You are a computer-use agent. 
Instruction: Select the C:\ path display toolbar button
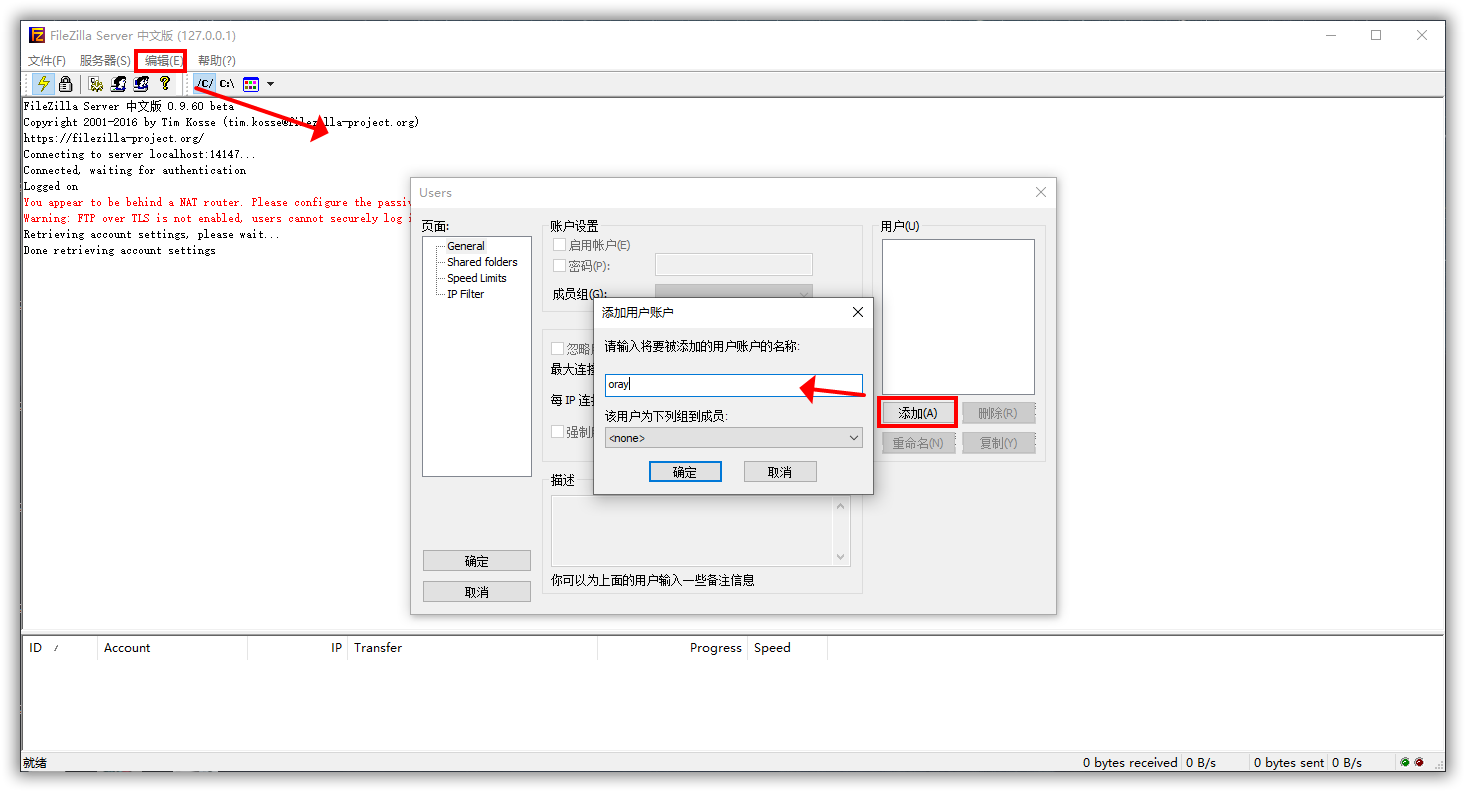227,84
